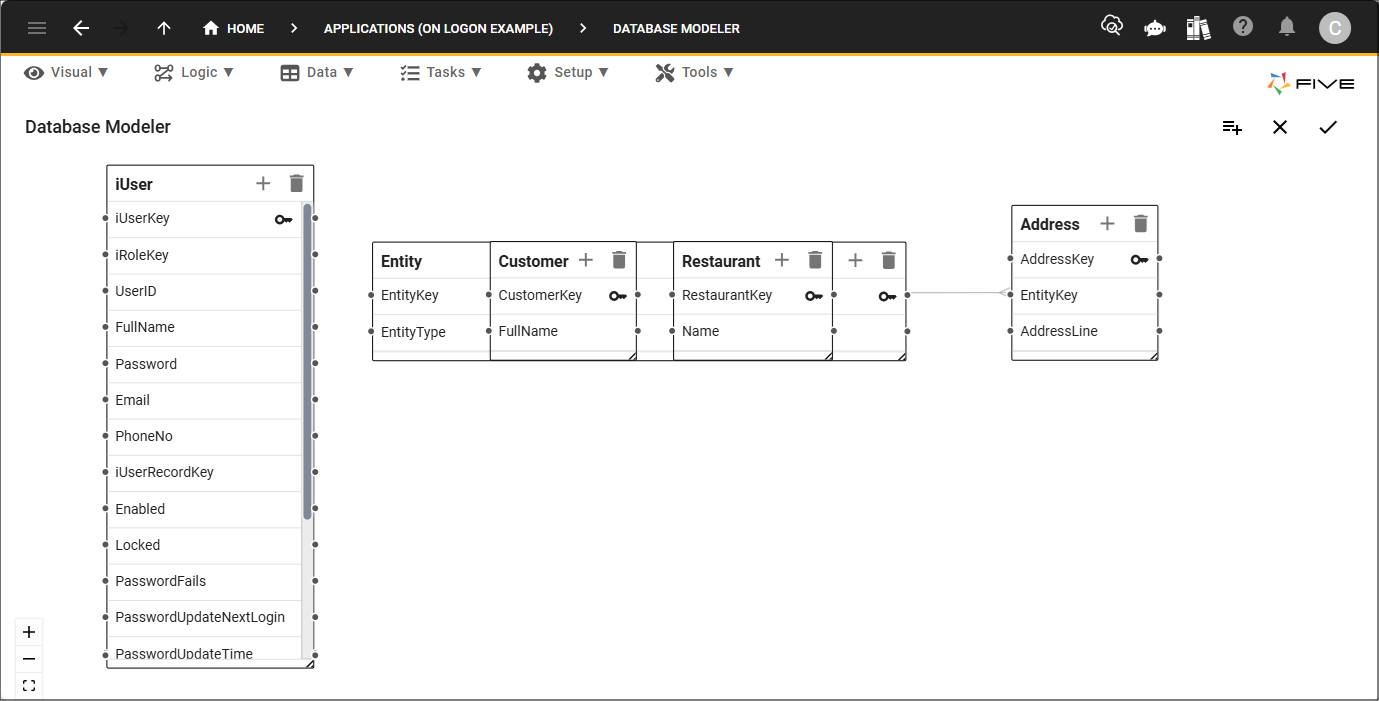Screen dimensions: 1379x701
Task: Click the Customer table resize corner handle
Action: [631, 355]
